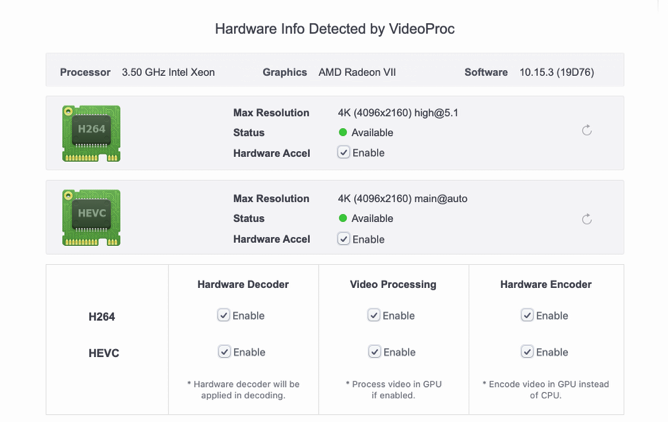
Task: Click the green HEVC Available status dot
Action: pyautogui.click(x=343, y=219)
